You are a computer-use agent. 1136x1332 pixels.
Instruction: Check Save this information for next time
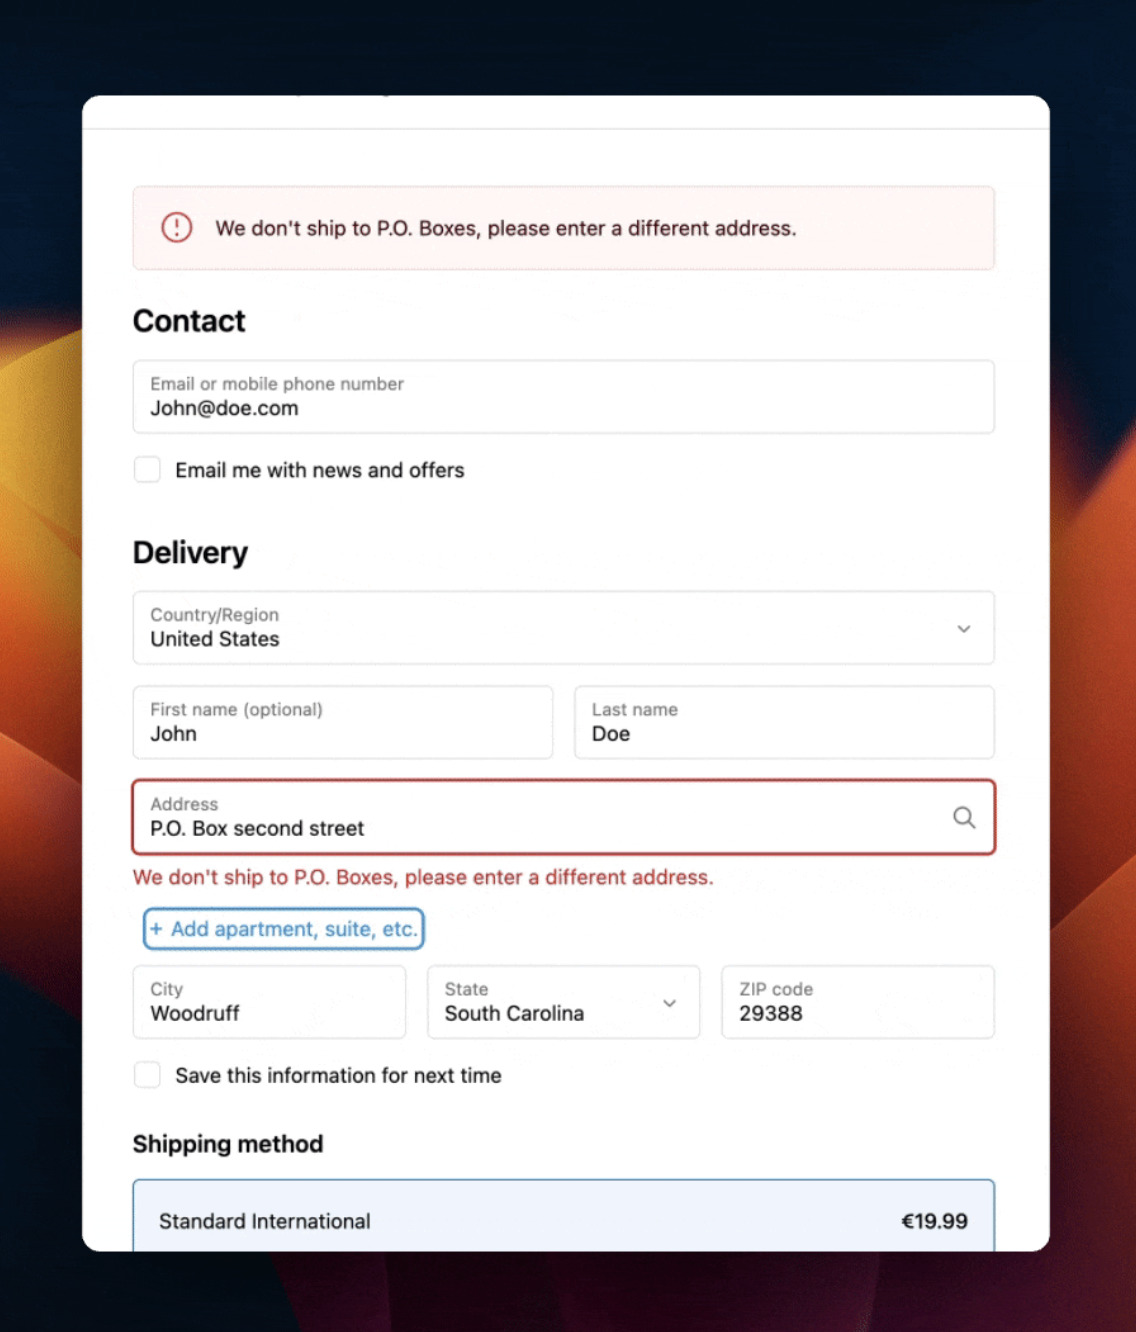click(x=148, y=1075)
